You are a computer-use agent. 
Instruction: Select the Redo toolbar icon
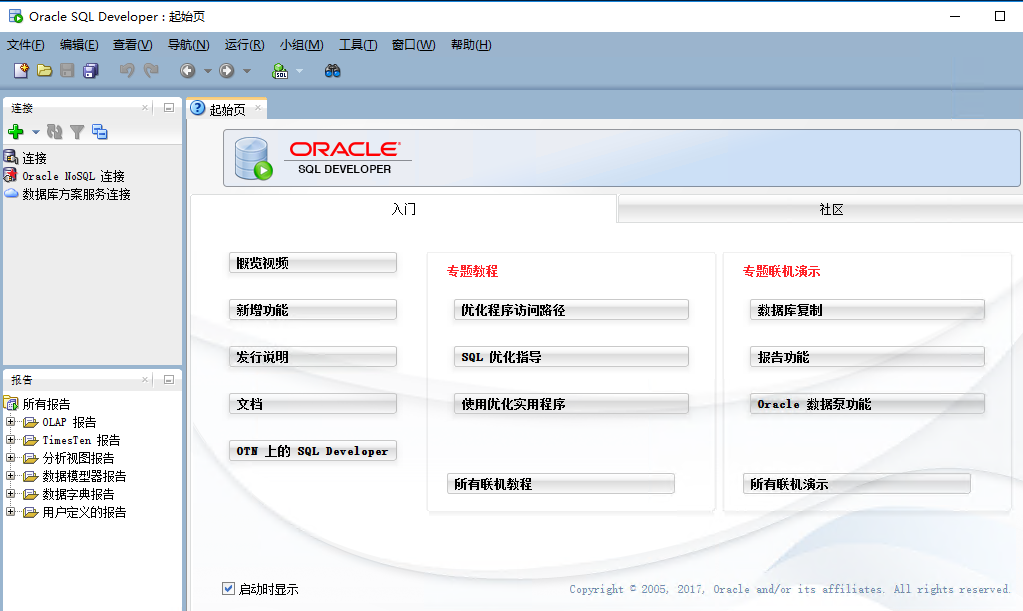click(149, 70)
